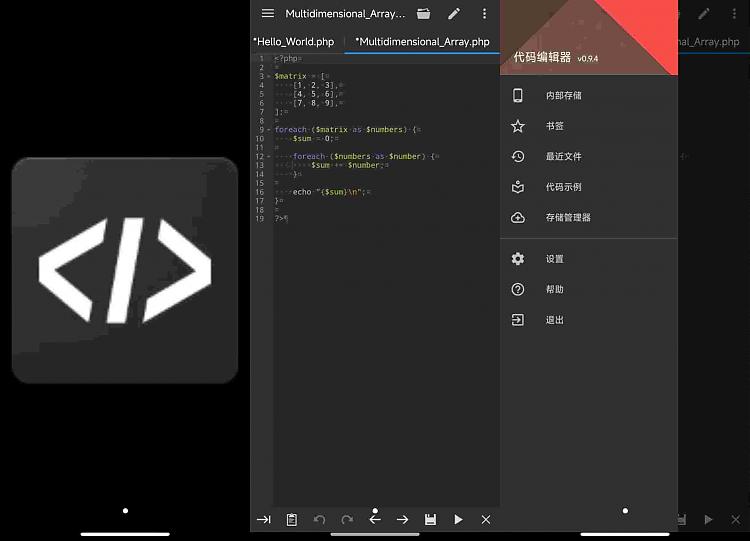Click line number 10 in the gutter
This screenshot has width=750, height=541.
(x=260, y=139)
